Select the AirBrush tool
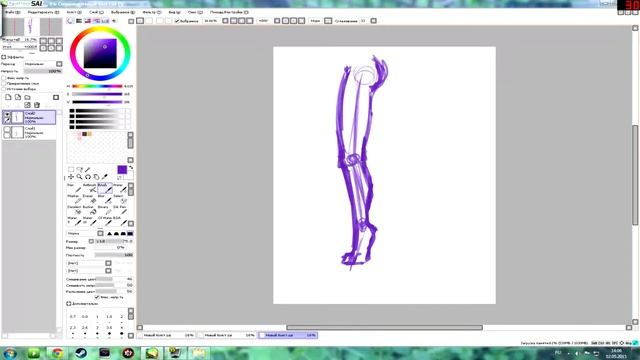Viewport: 640px width, 360px height. coord(89,188)
